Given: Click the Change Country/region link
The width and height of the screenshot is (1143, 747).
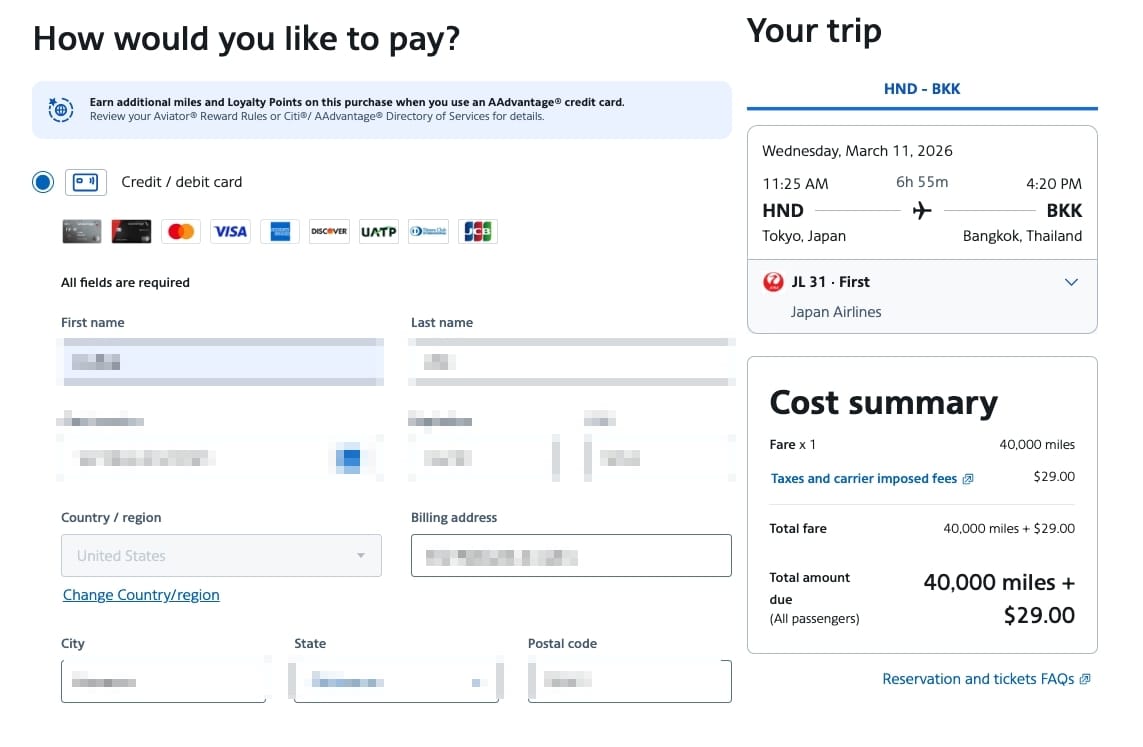Looking at the screenshot, I should pyautogui.click(x=141, y=595).
